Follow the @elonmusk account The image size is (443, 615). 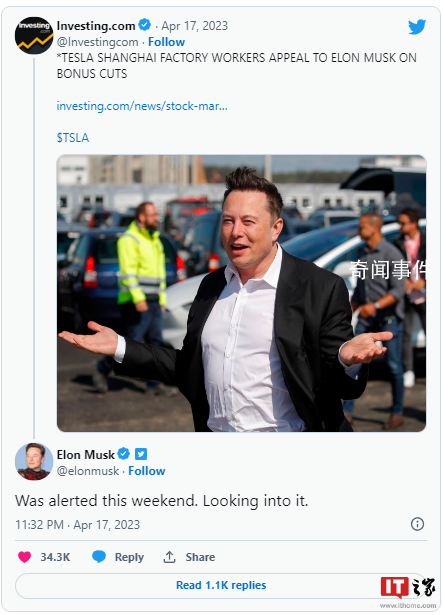tap(147, 471)
